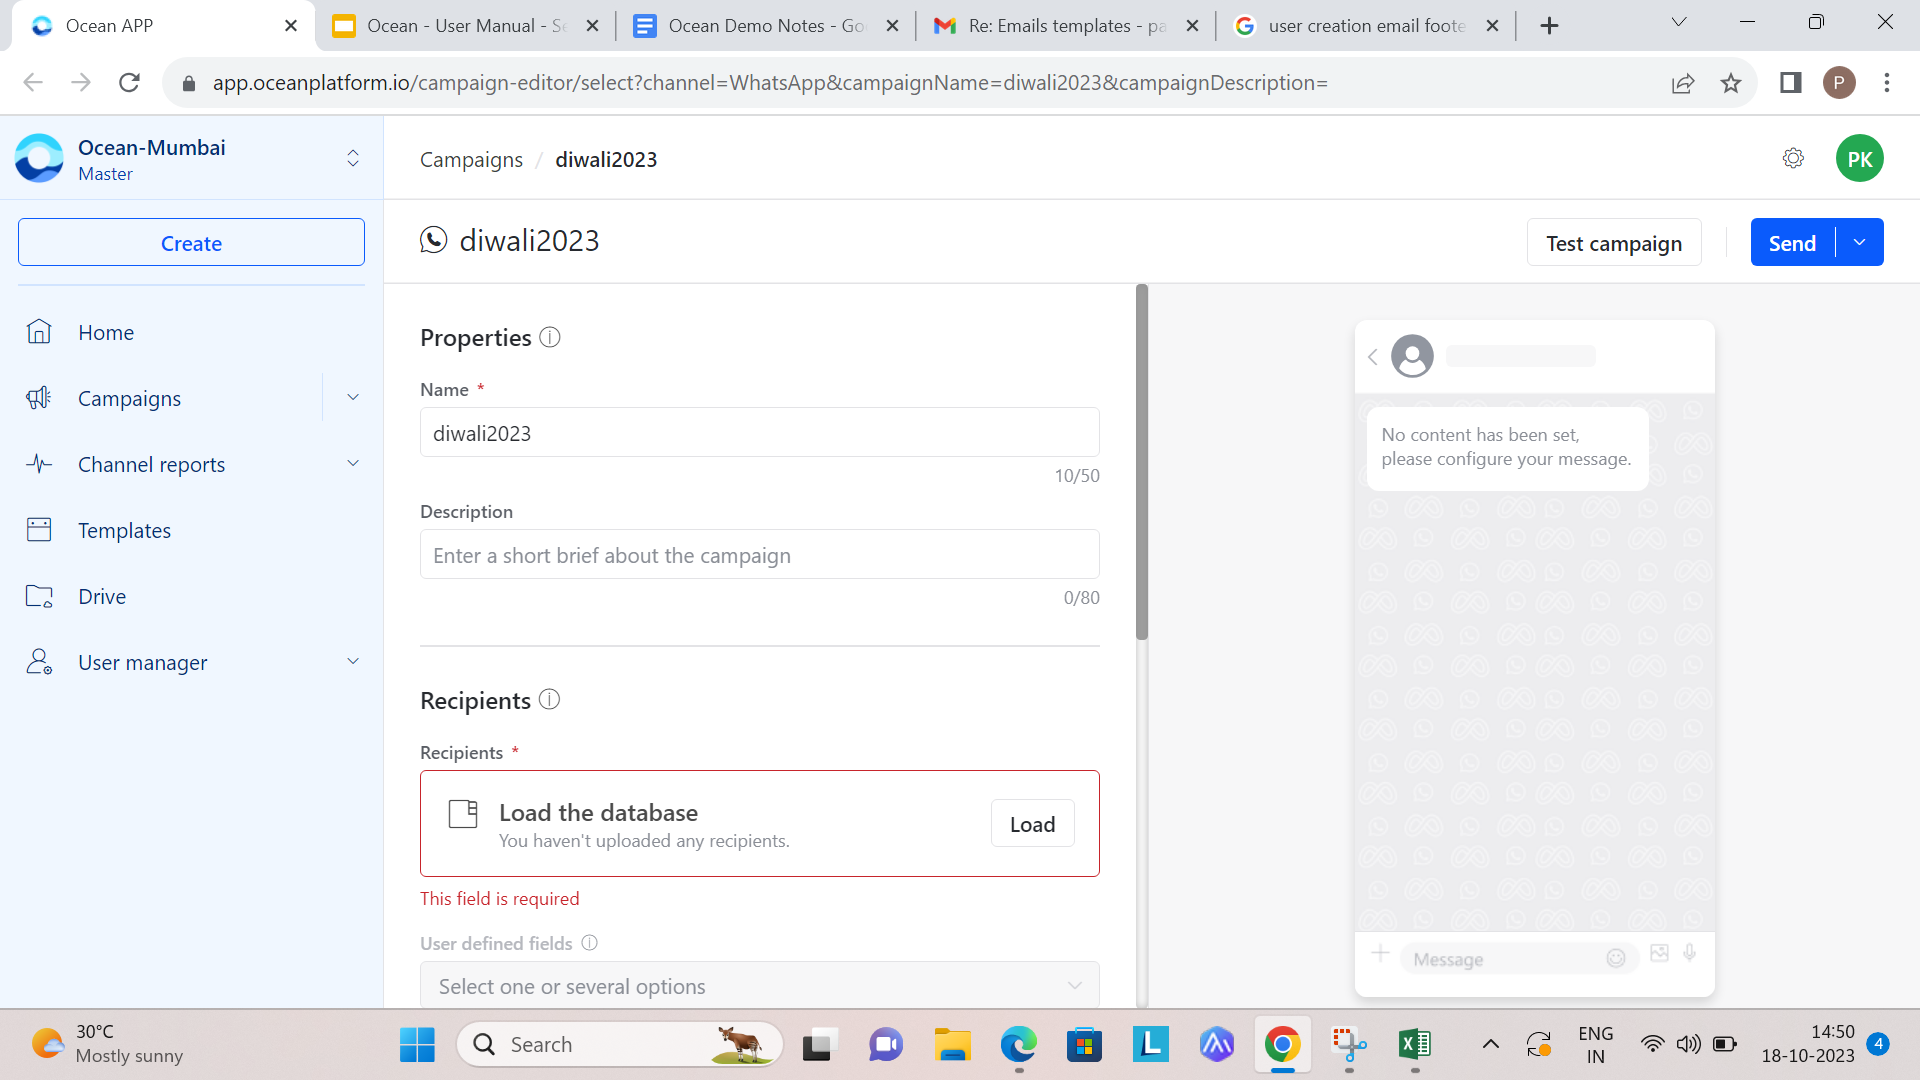Screen dimensions: 1920x1080
Task: Focus the campaign Name field
Action: coord(759,432)
